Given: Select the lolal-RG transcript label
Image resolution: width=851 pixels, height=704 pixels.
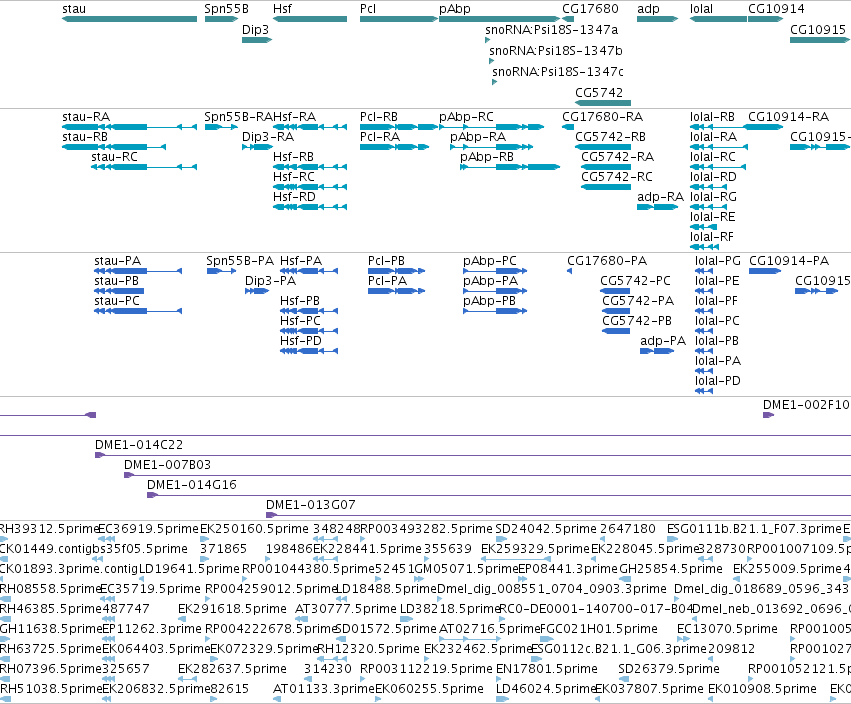Looking at the screenshot, I should 713,196.
